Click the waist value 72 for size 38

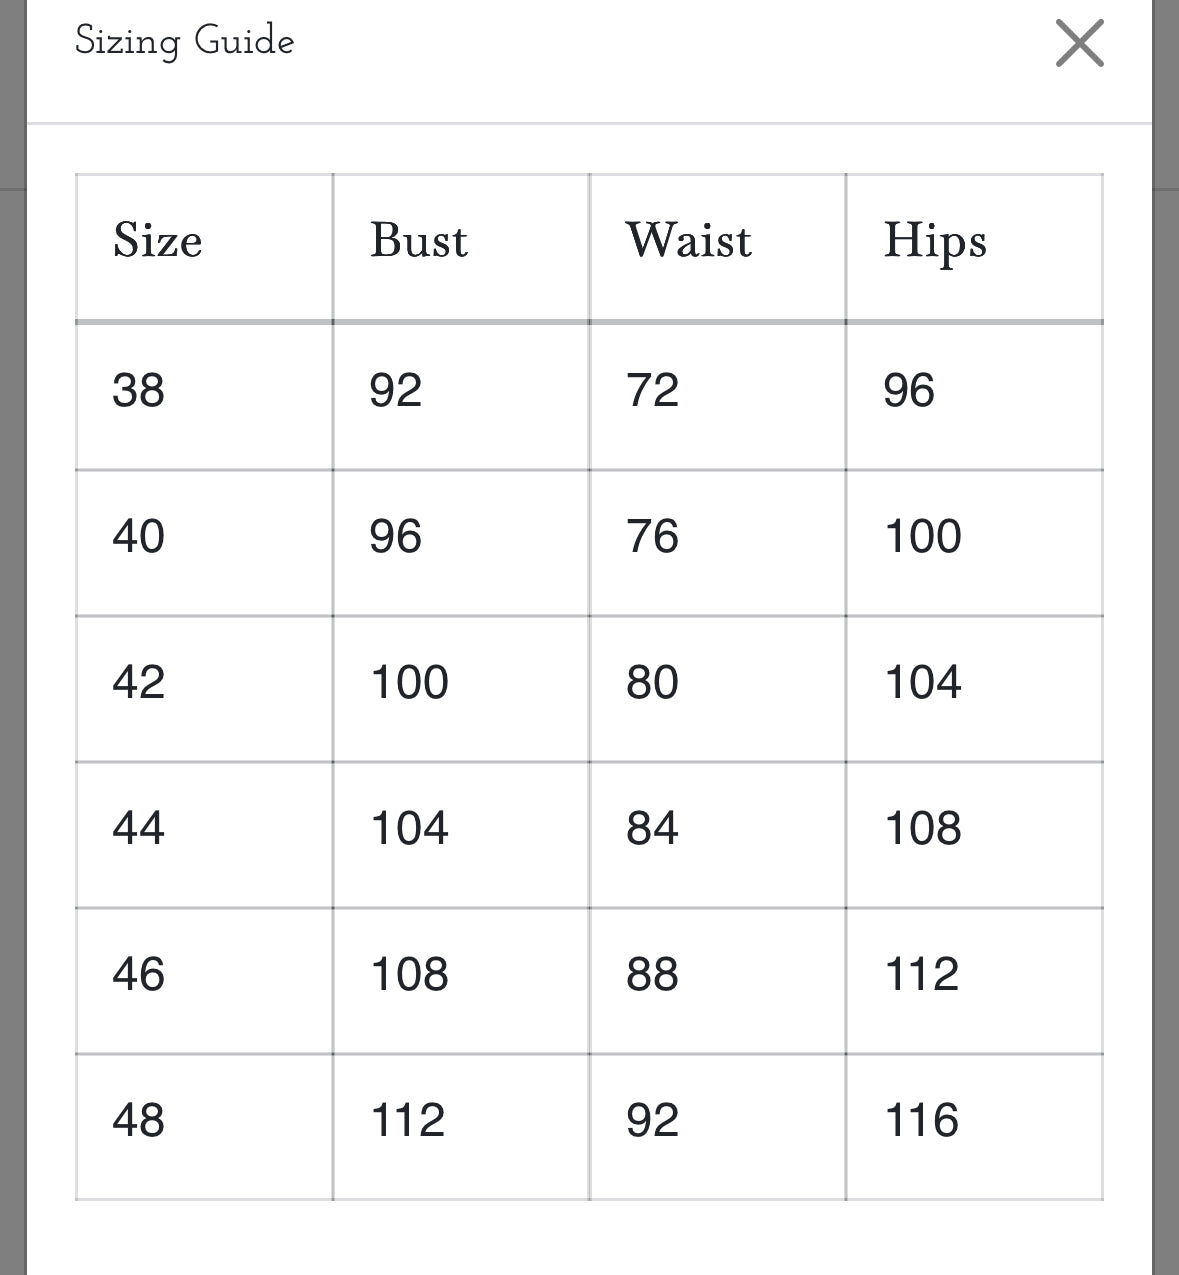click(x=653, y=390)
